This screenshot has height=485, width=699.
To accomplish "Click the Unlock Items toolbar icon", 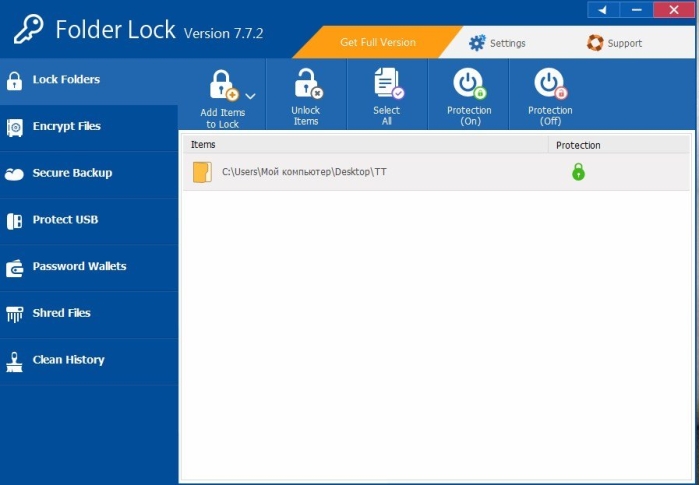I will coord(308,84).
